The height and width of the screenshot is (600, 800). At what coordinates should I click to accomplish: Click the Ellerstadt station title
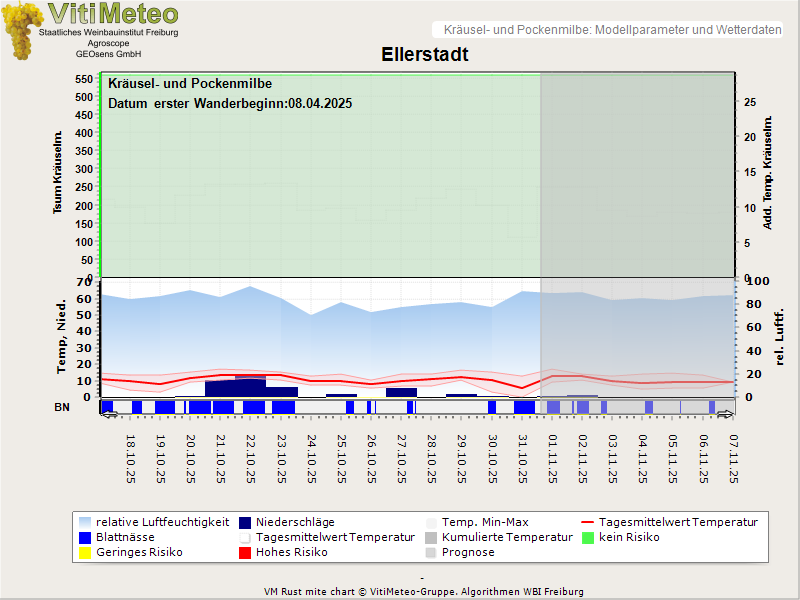click(x=424, y=55)
